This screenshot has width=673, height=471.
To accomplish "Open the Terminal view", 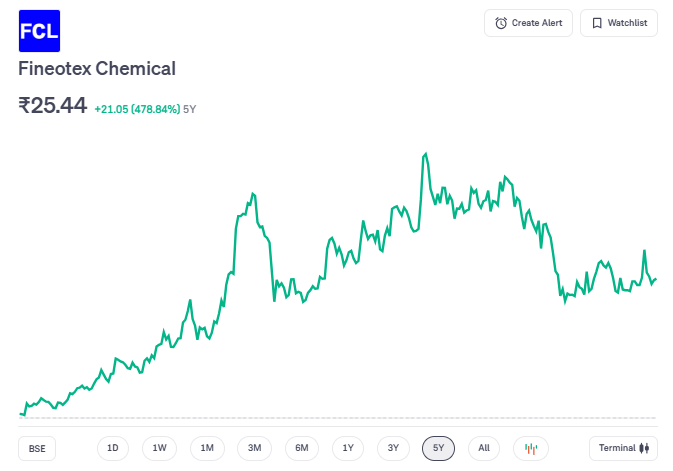I will point(622,448).
